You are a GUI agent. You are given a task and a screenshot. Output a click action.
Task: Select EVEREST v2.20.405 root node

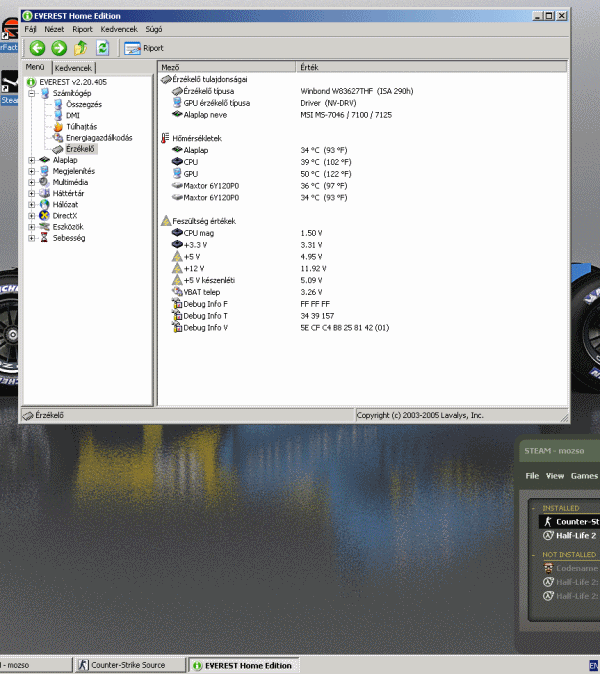tap(73, 82)
